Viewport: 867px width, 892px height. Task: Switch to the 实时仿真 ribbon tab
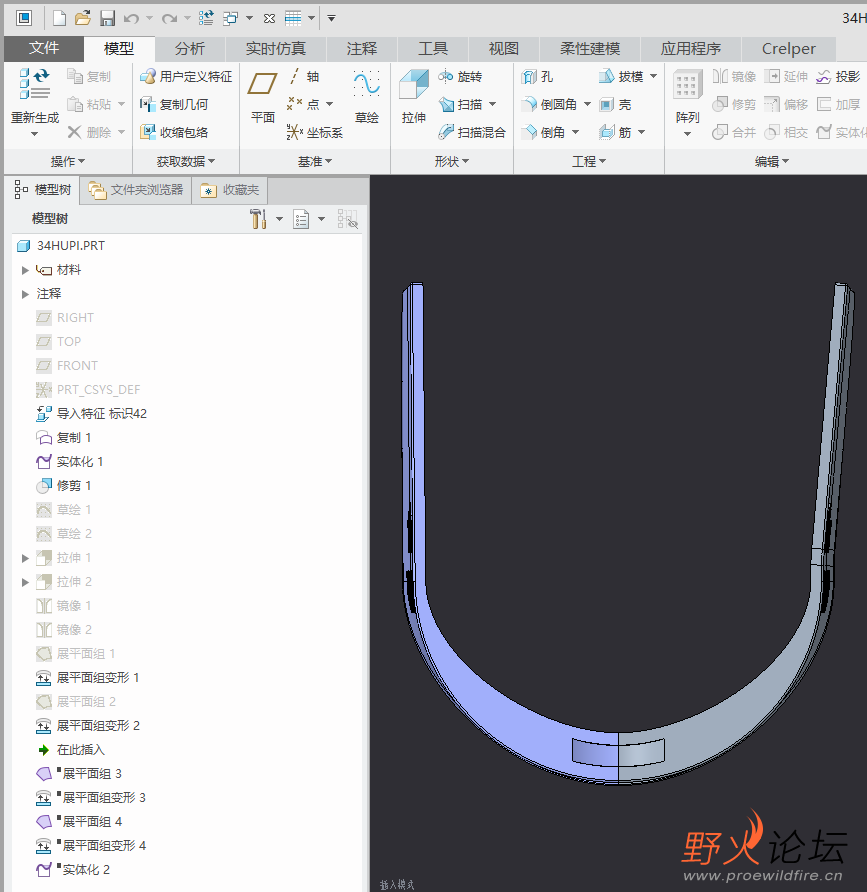275,49
